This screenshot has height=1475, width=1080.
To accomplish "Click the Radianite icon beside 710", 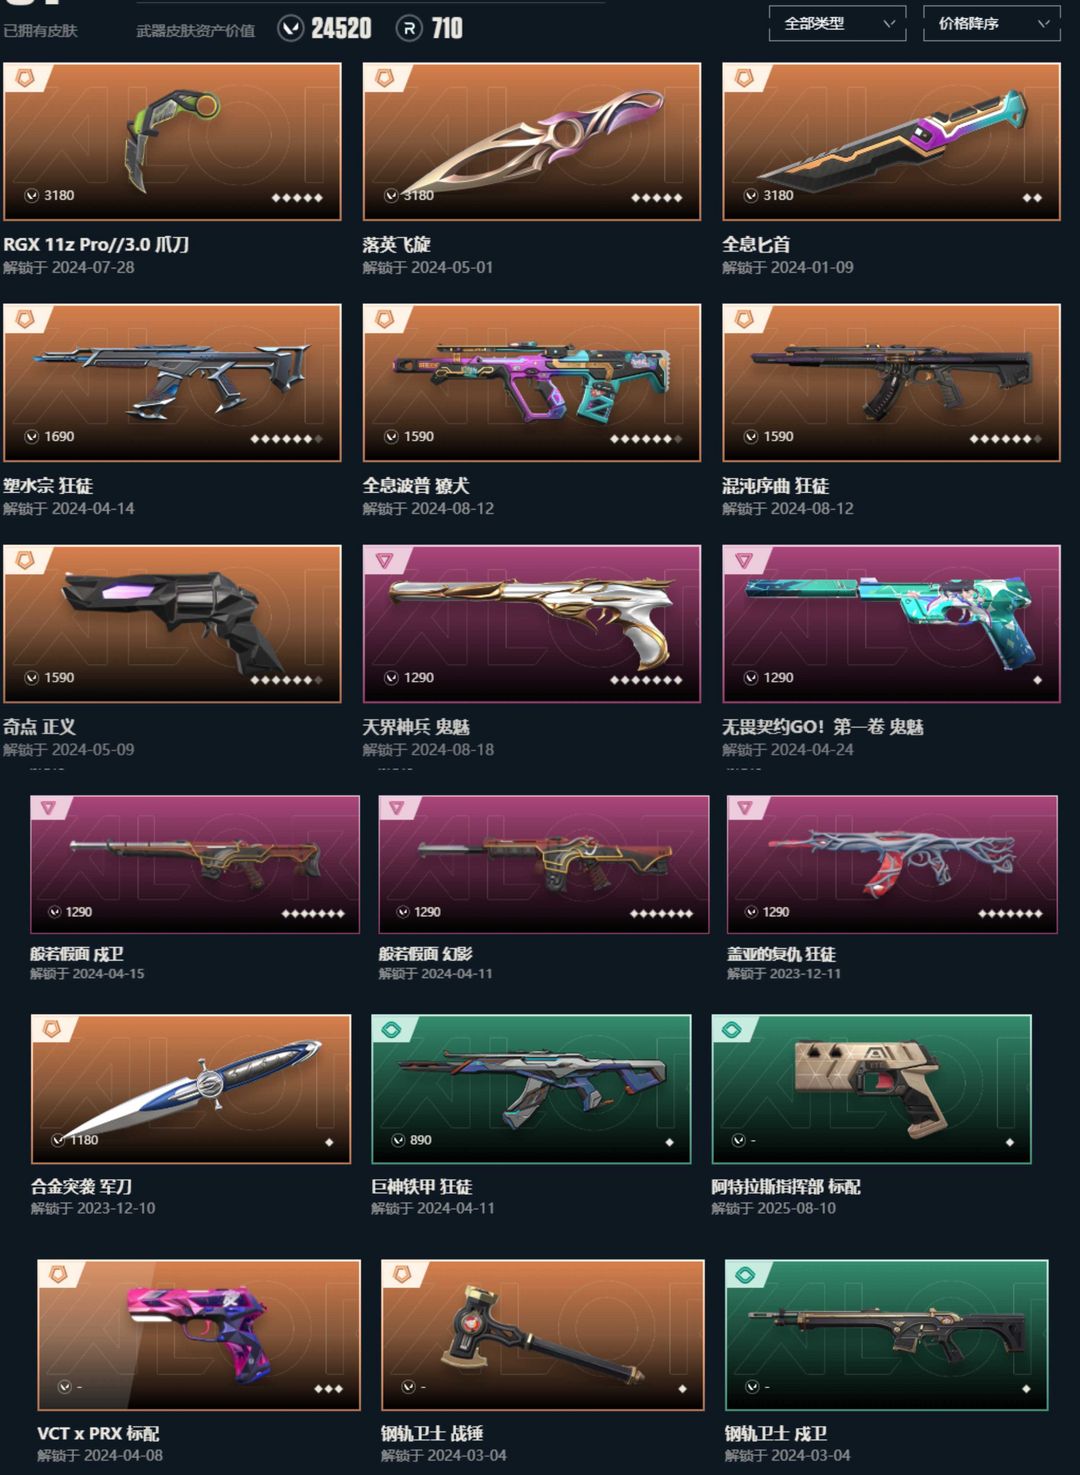I will (409, 29).
